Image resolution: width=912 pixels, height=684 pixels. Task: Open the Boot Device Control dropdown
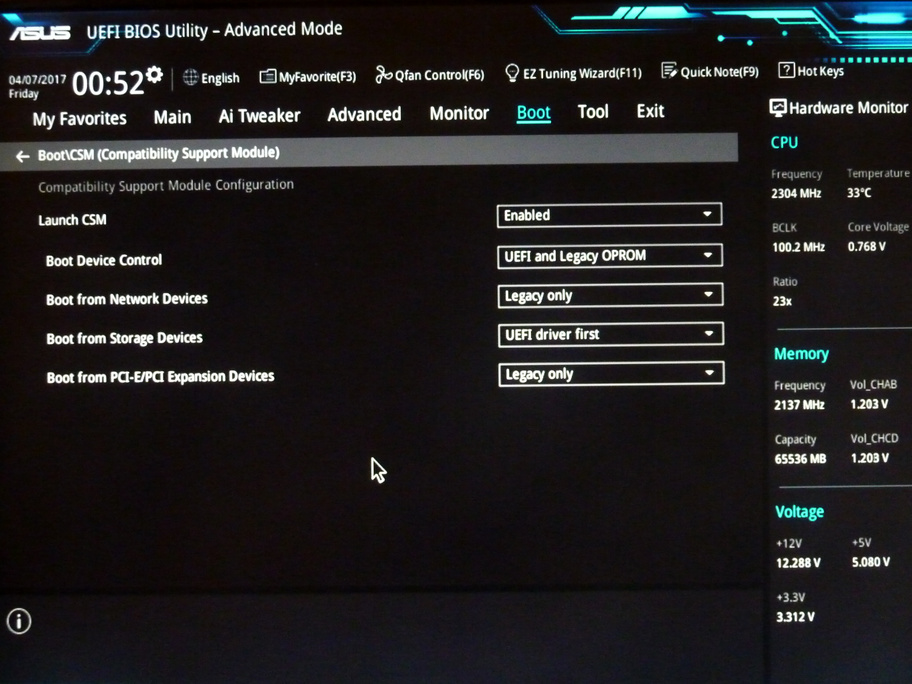610,255
